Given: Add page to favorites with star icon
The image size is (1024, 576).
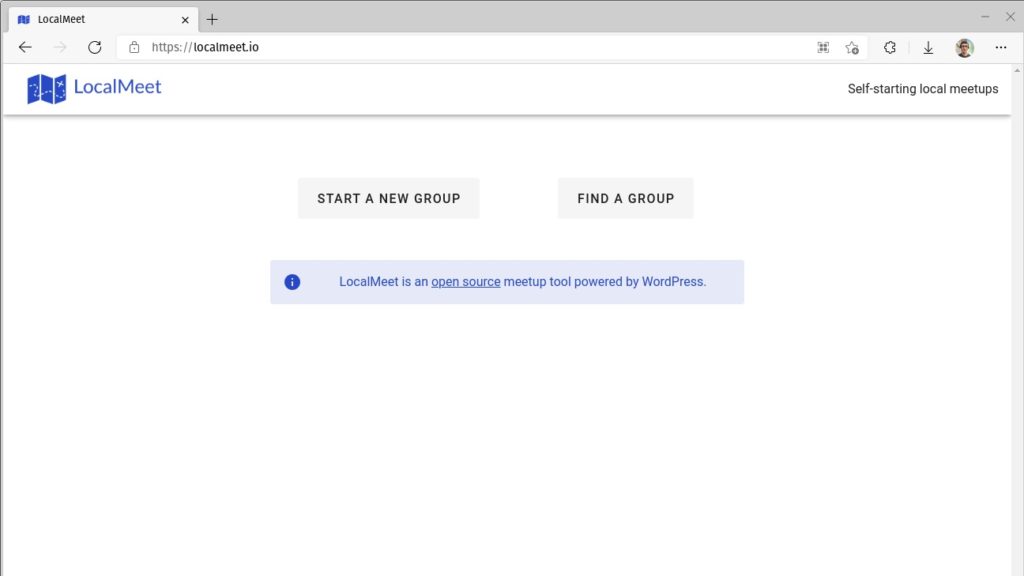Looking at the screenshot, I should point(851,47).
